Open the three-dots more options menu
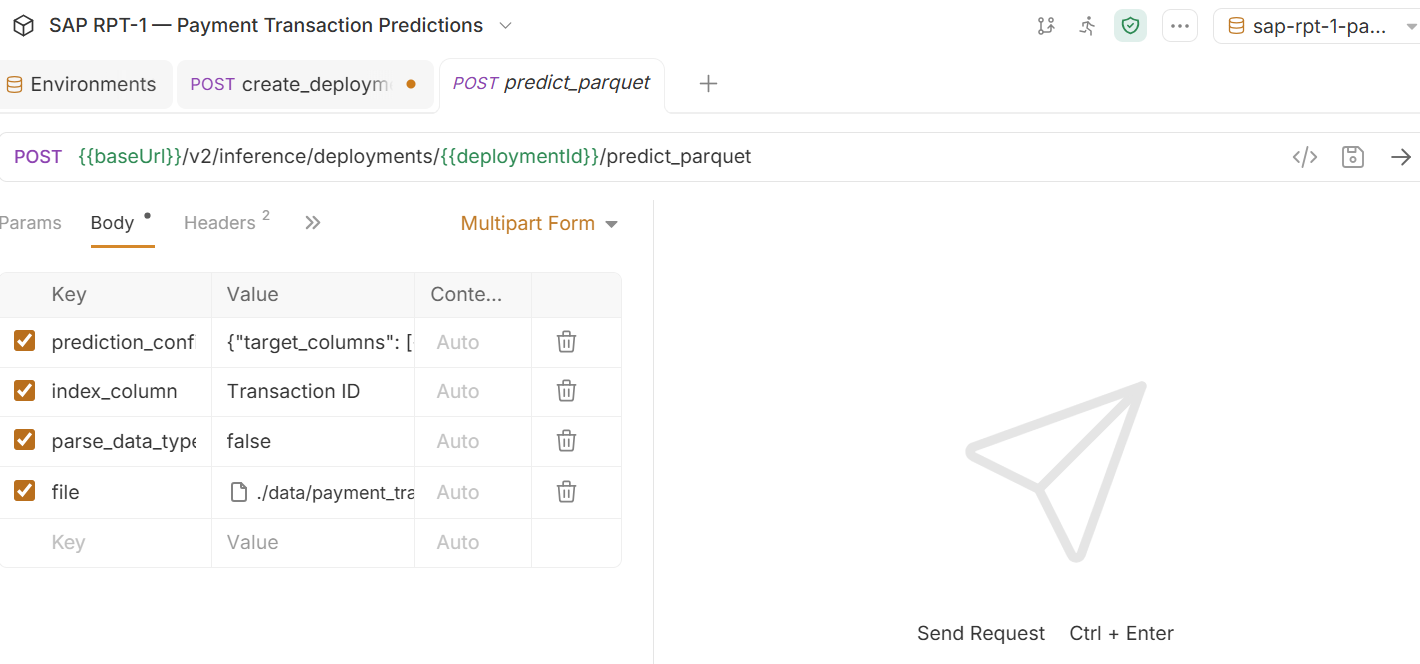Screen dimensions: 1420x664 coord(1180,26)
